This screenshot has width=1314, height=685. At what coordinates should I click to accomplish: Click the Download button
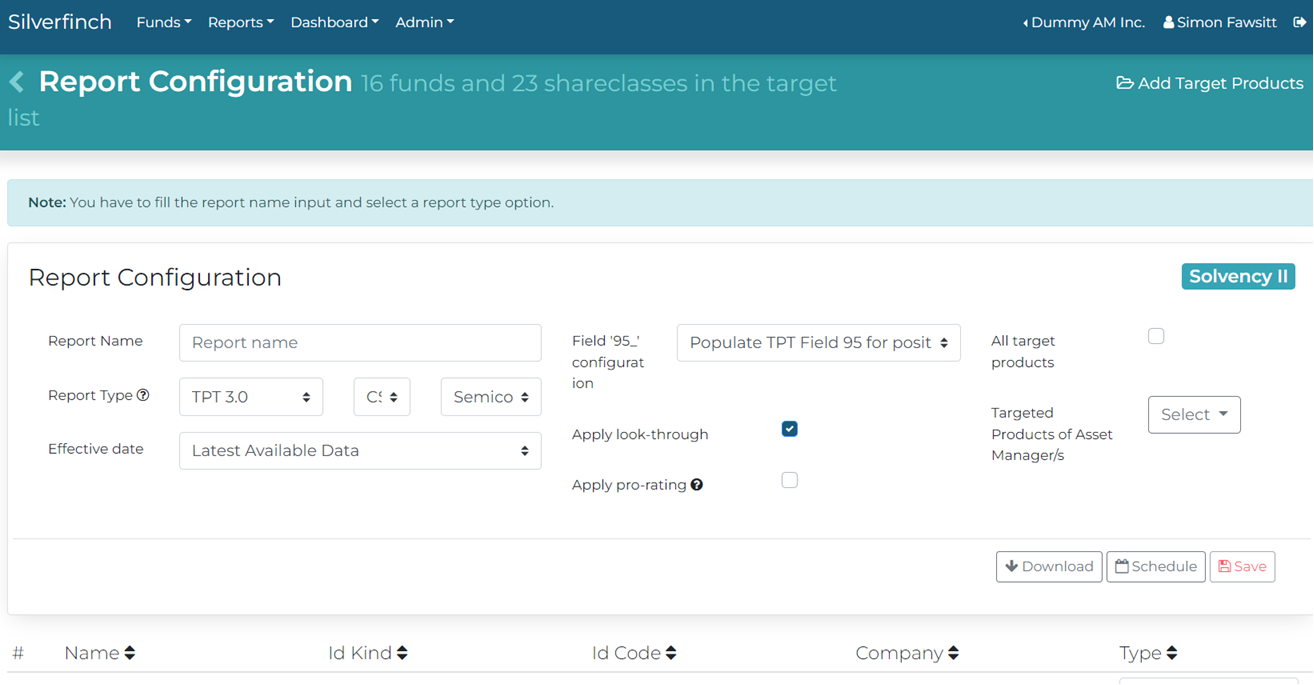point(1049,567)
